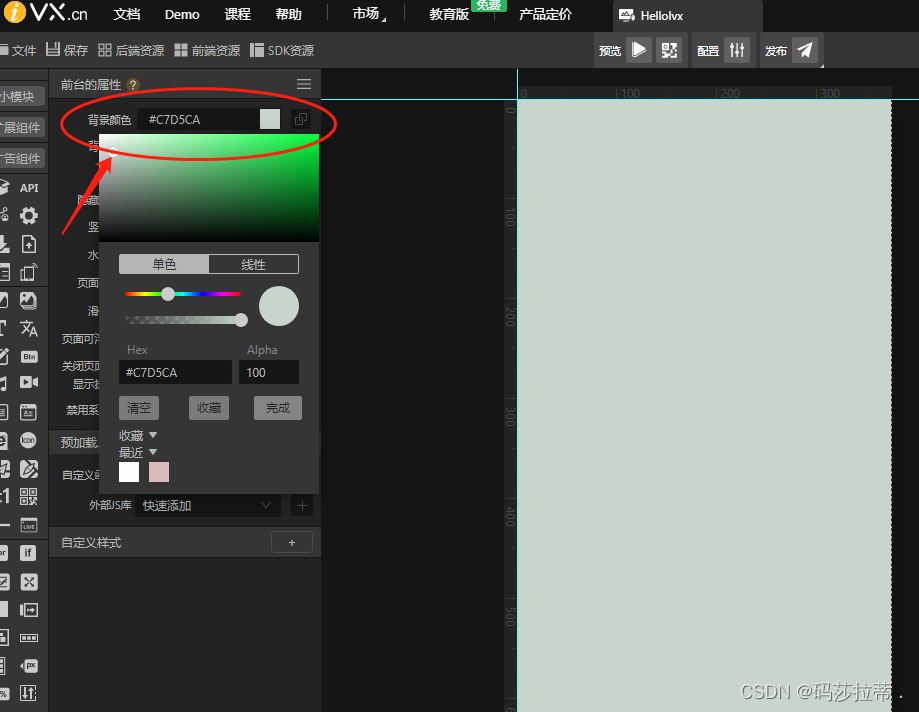Click the copy icon beside background color

(301, 119)
